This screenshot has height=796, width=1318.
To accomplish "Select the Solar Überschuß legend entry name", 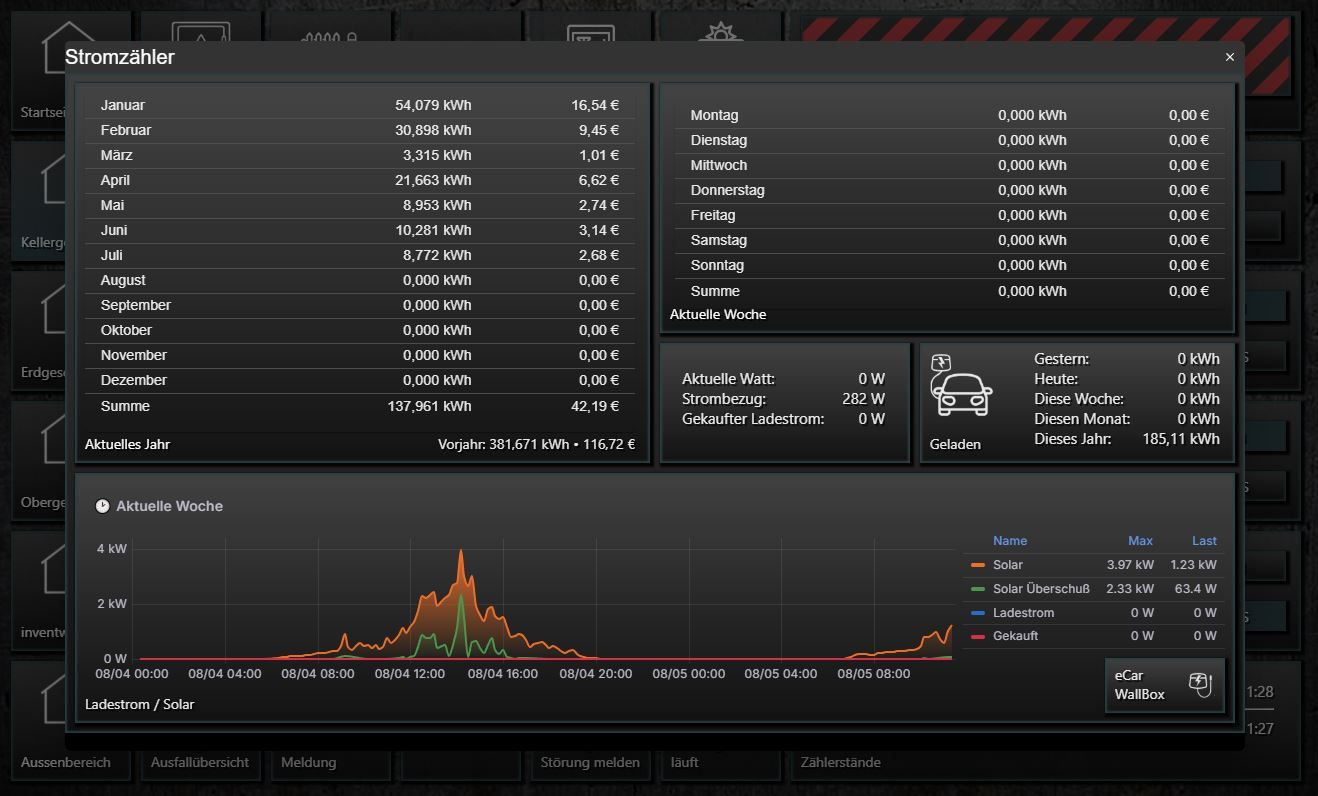I will tap(1041, 589).
